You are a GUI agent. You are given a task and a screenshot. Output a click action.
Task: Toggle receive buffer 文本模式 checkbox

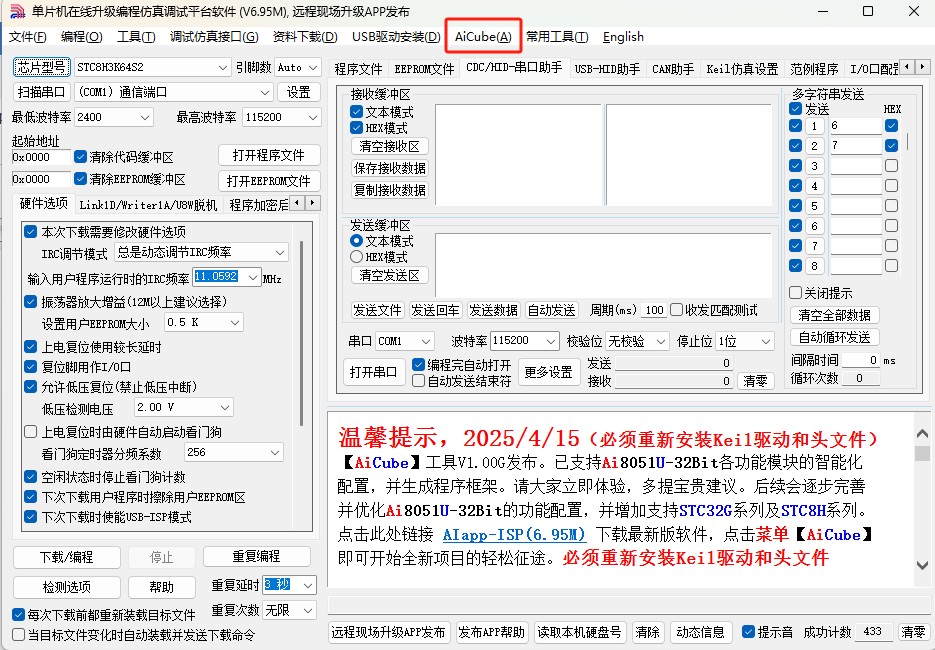point(357,112)
